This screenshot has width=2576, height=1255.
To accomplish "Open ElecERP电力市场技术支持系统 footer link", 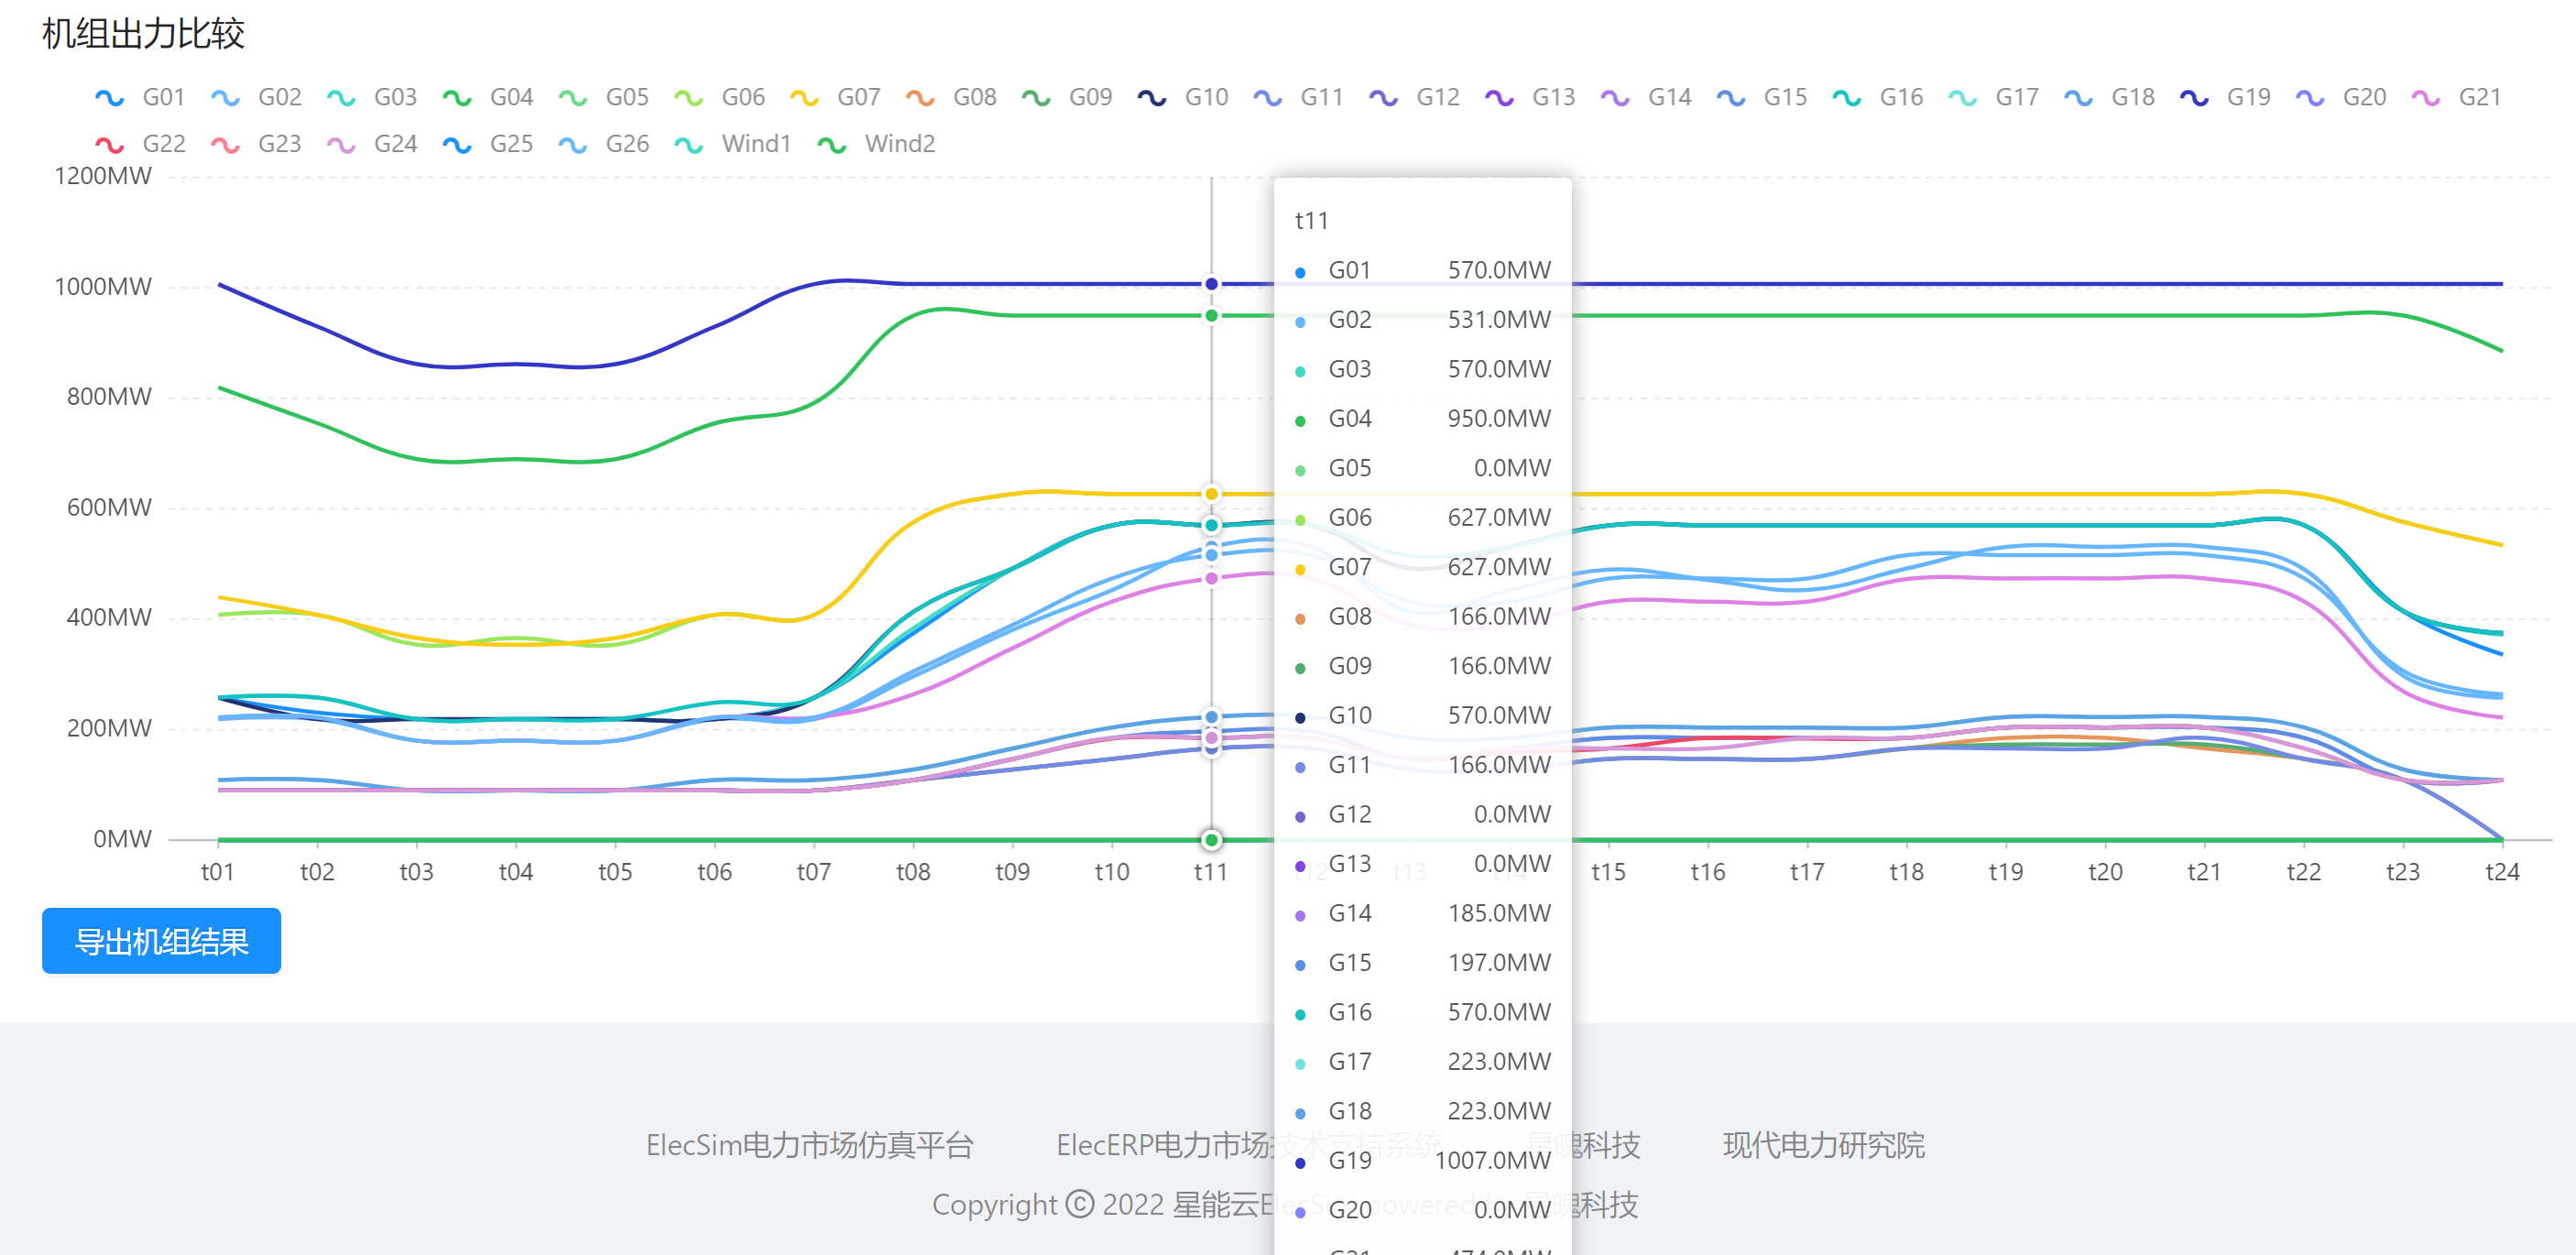I will (x=1249, y=1145).
